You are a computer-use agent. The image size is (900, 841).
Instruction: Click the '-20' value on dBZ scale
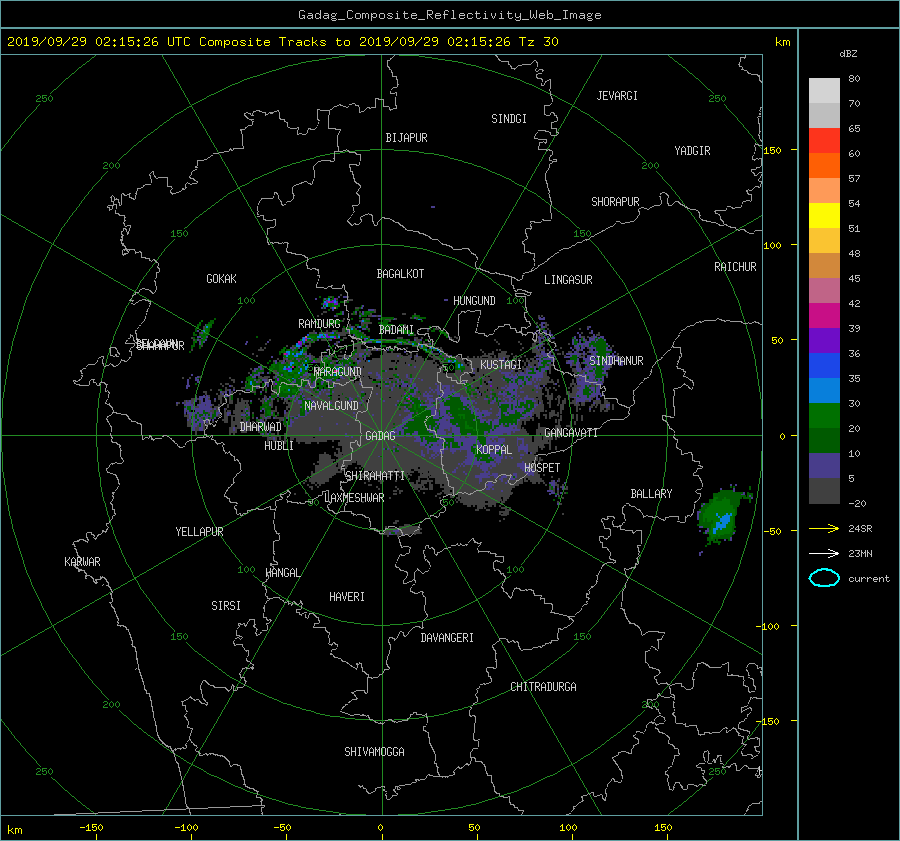[857, 503]
